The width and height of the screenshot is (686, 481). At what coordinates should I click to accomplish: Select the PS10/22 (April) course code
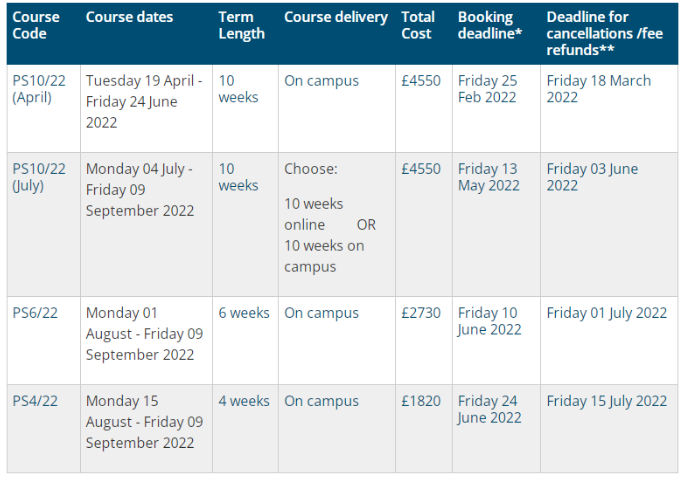[x=39, y=89]
